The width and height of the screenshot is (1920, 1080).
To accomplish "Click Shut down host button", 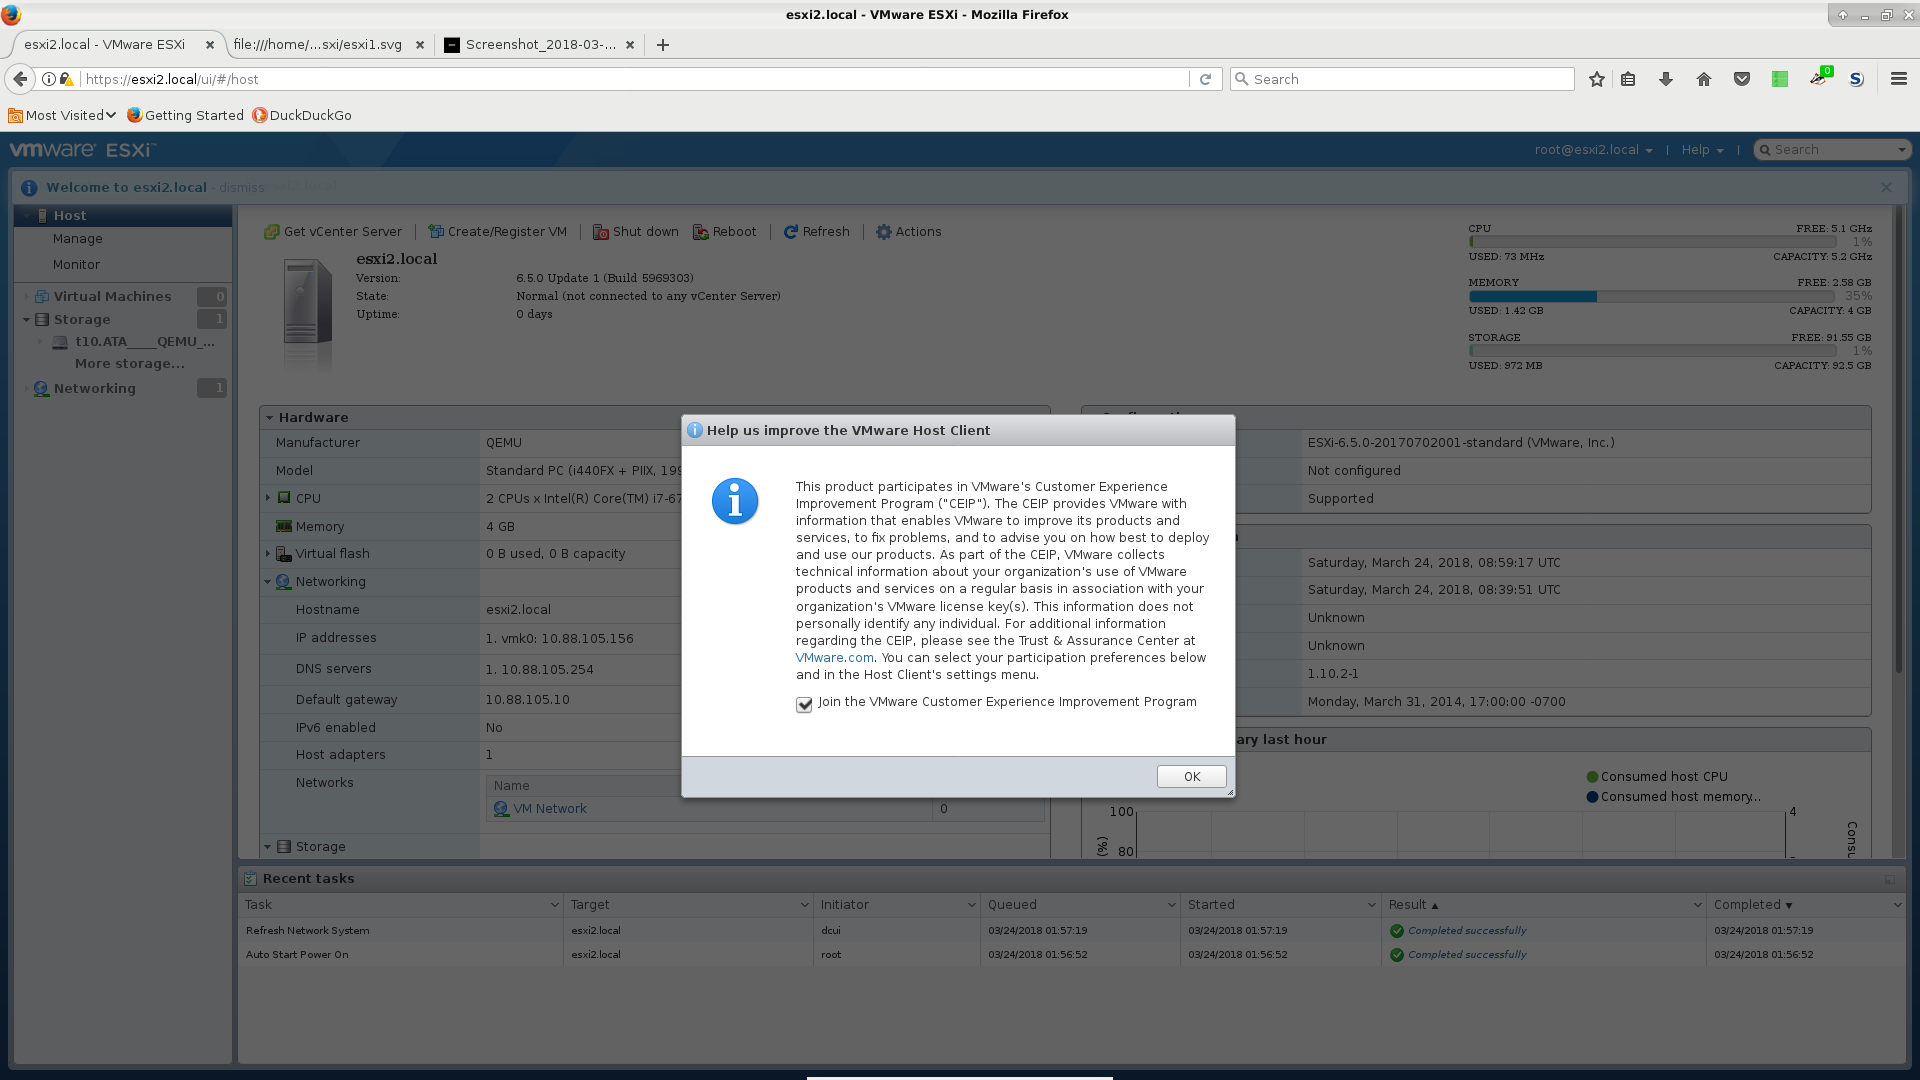I will (x=636, y=232).
